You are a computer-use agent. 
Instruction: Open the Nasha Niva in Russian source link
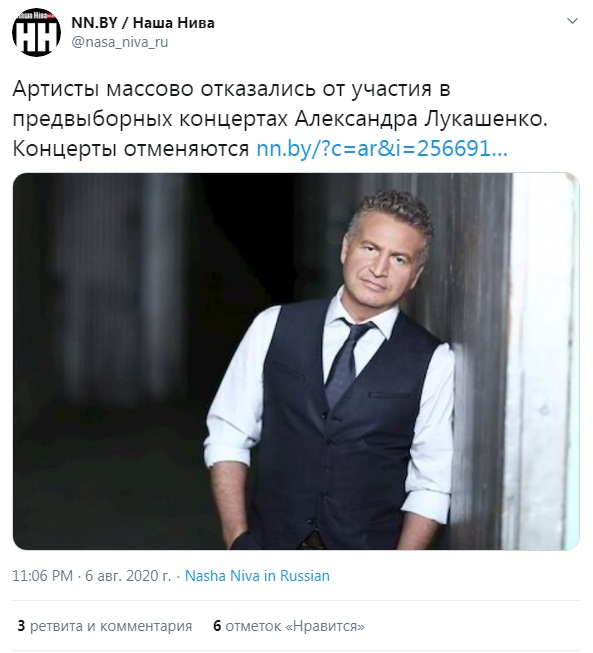click(x=257, y=576)
